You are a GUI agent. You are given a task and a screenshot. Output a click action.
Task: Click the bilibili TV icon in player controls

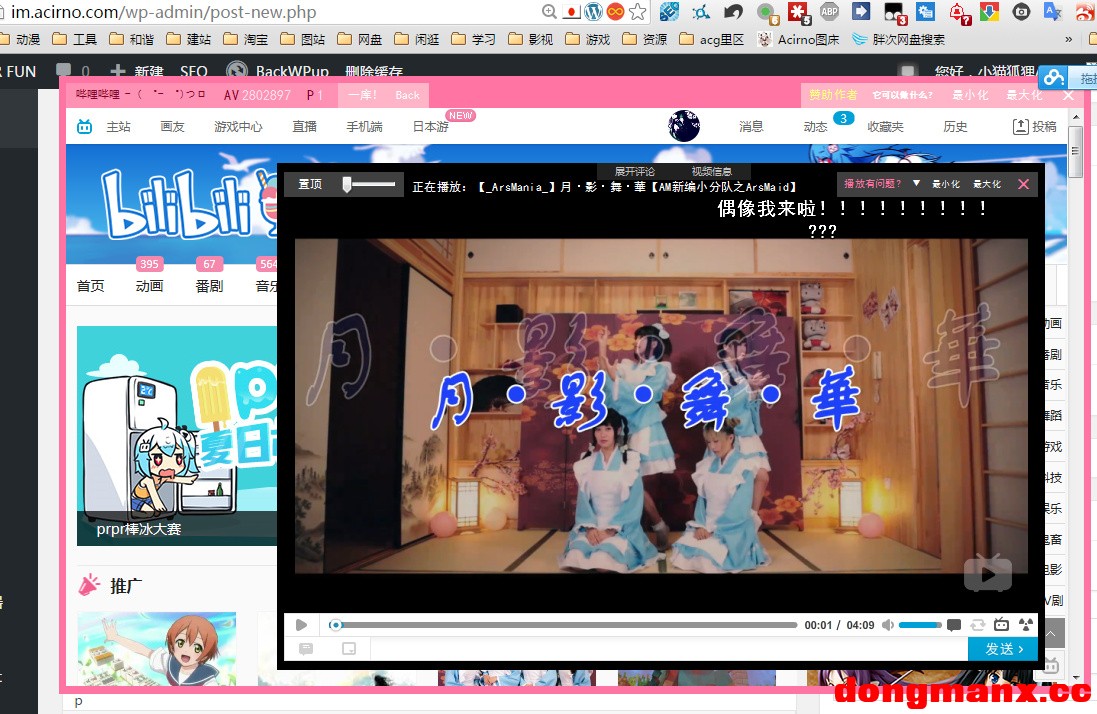1001,625
